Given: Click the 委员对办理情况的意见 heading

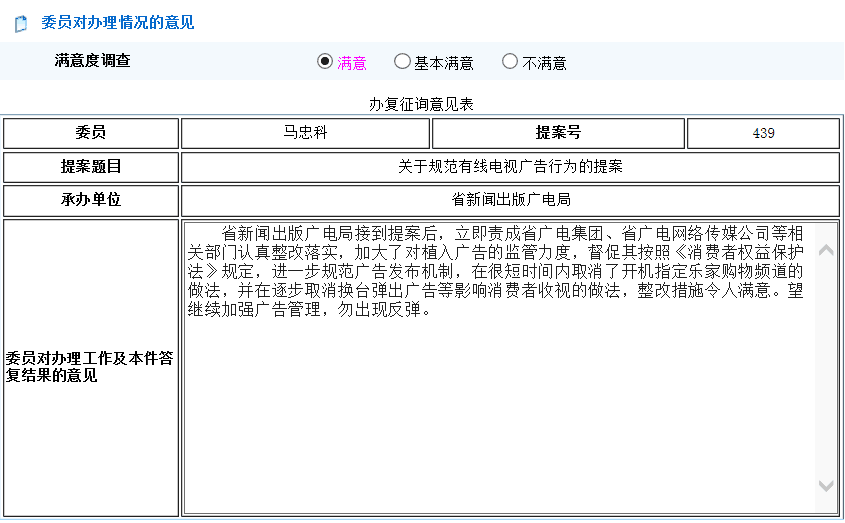Looking at the screenshot, I should click(x=117, y=23).
